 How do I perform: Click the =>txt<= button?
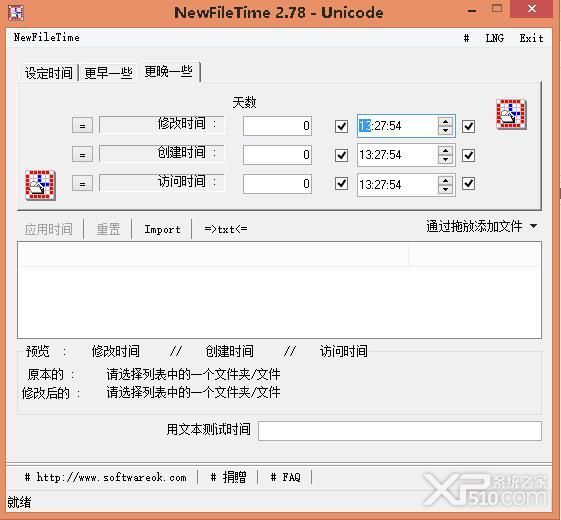(x=225, y=229)
